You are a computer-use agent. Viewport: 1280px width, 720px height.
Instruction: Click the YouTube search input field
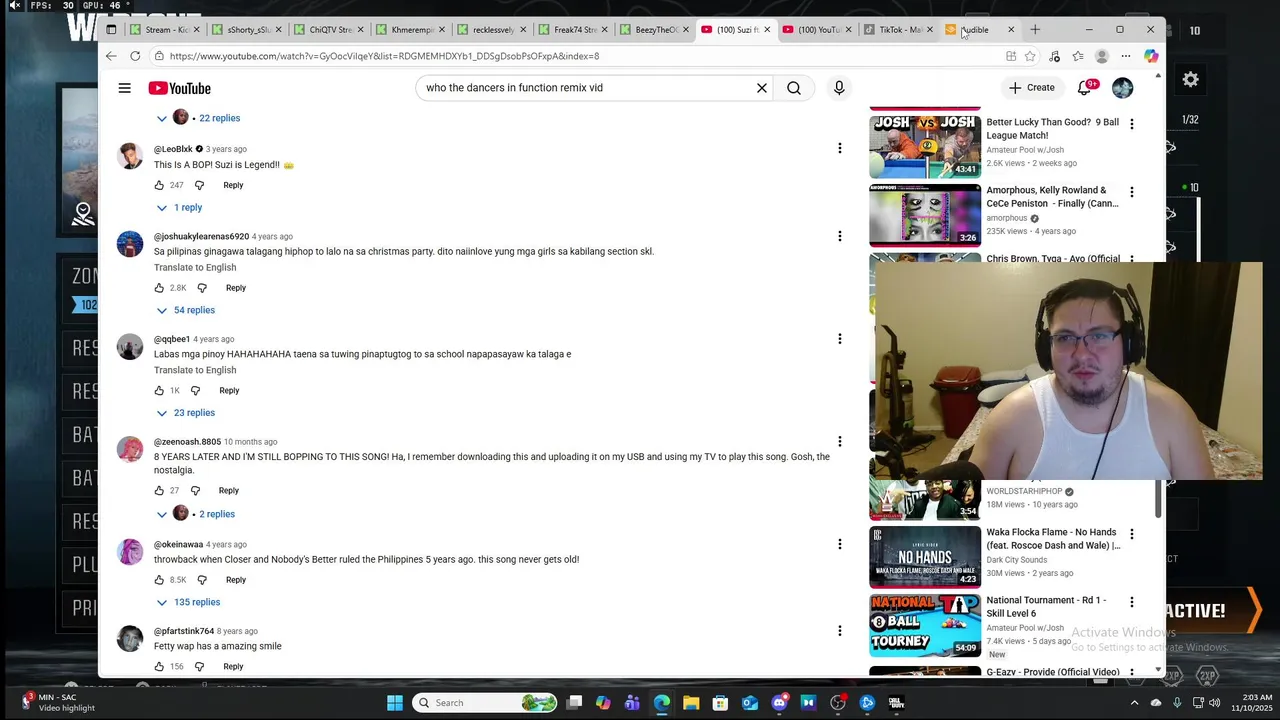[588, 88]
